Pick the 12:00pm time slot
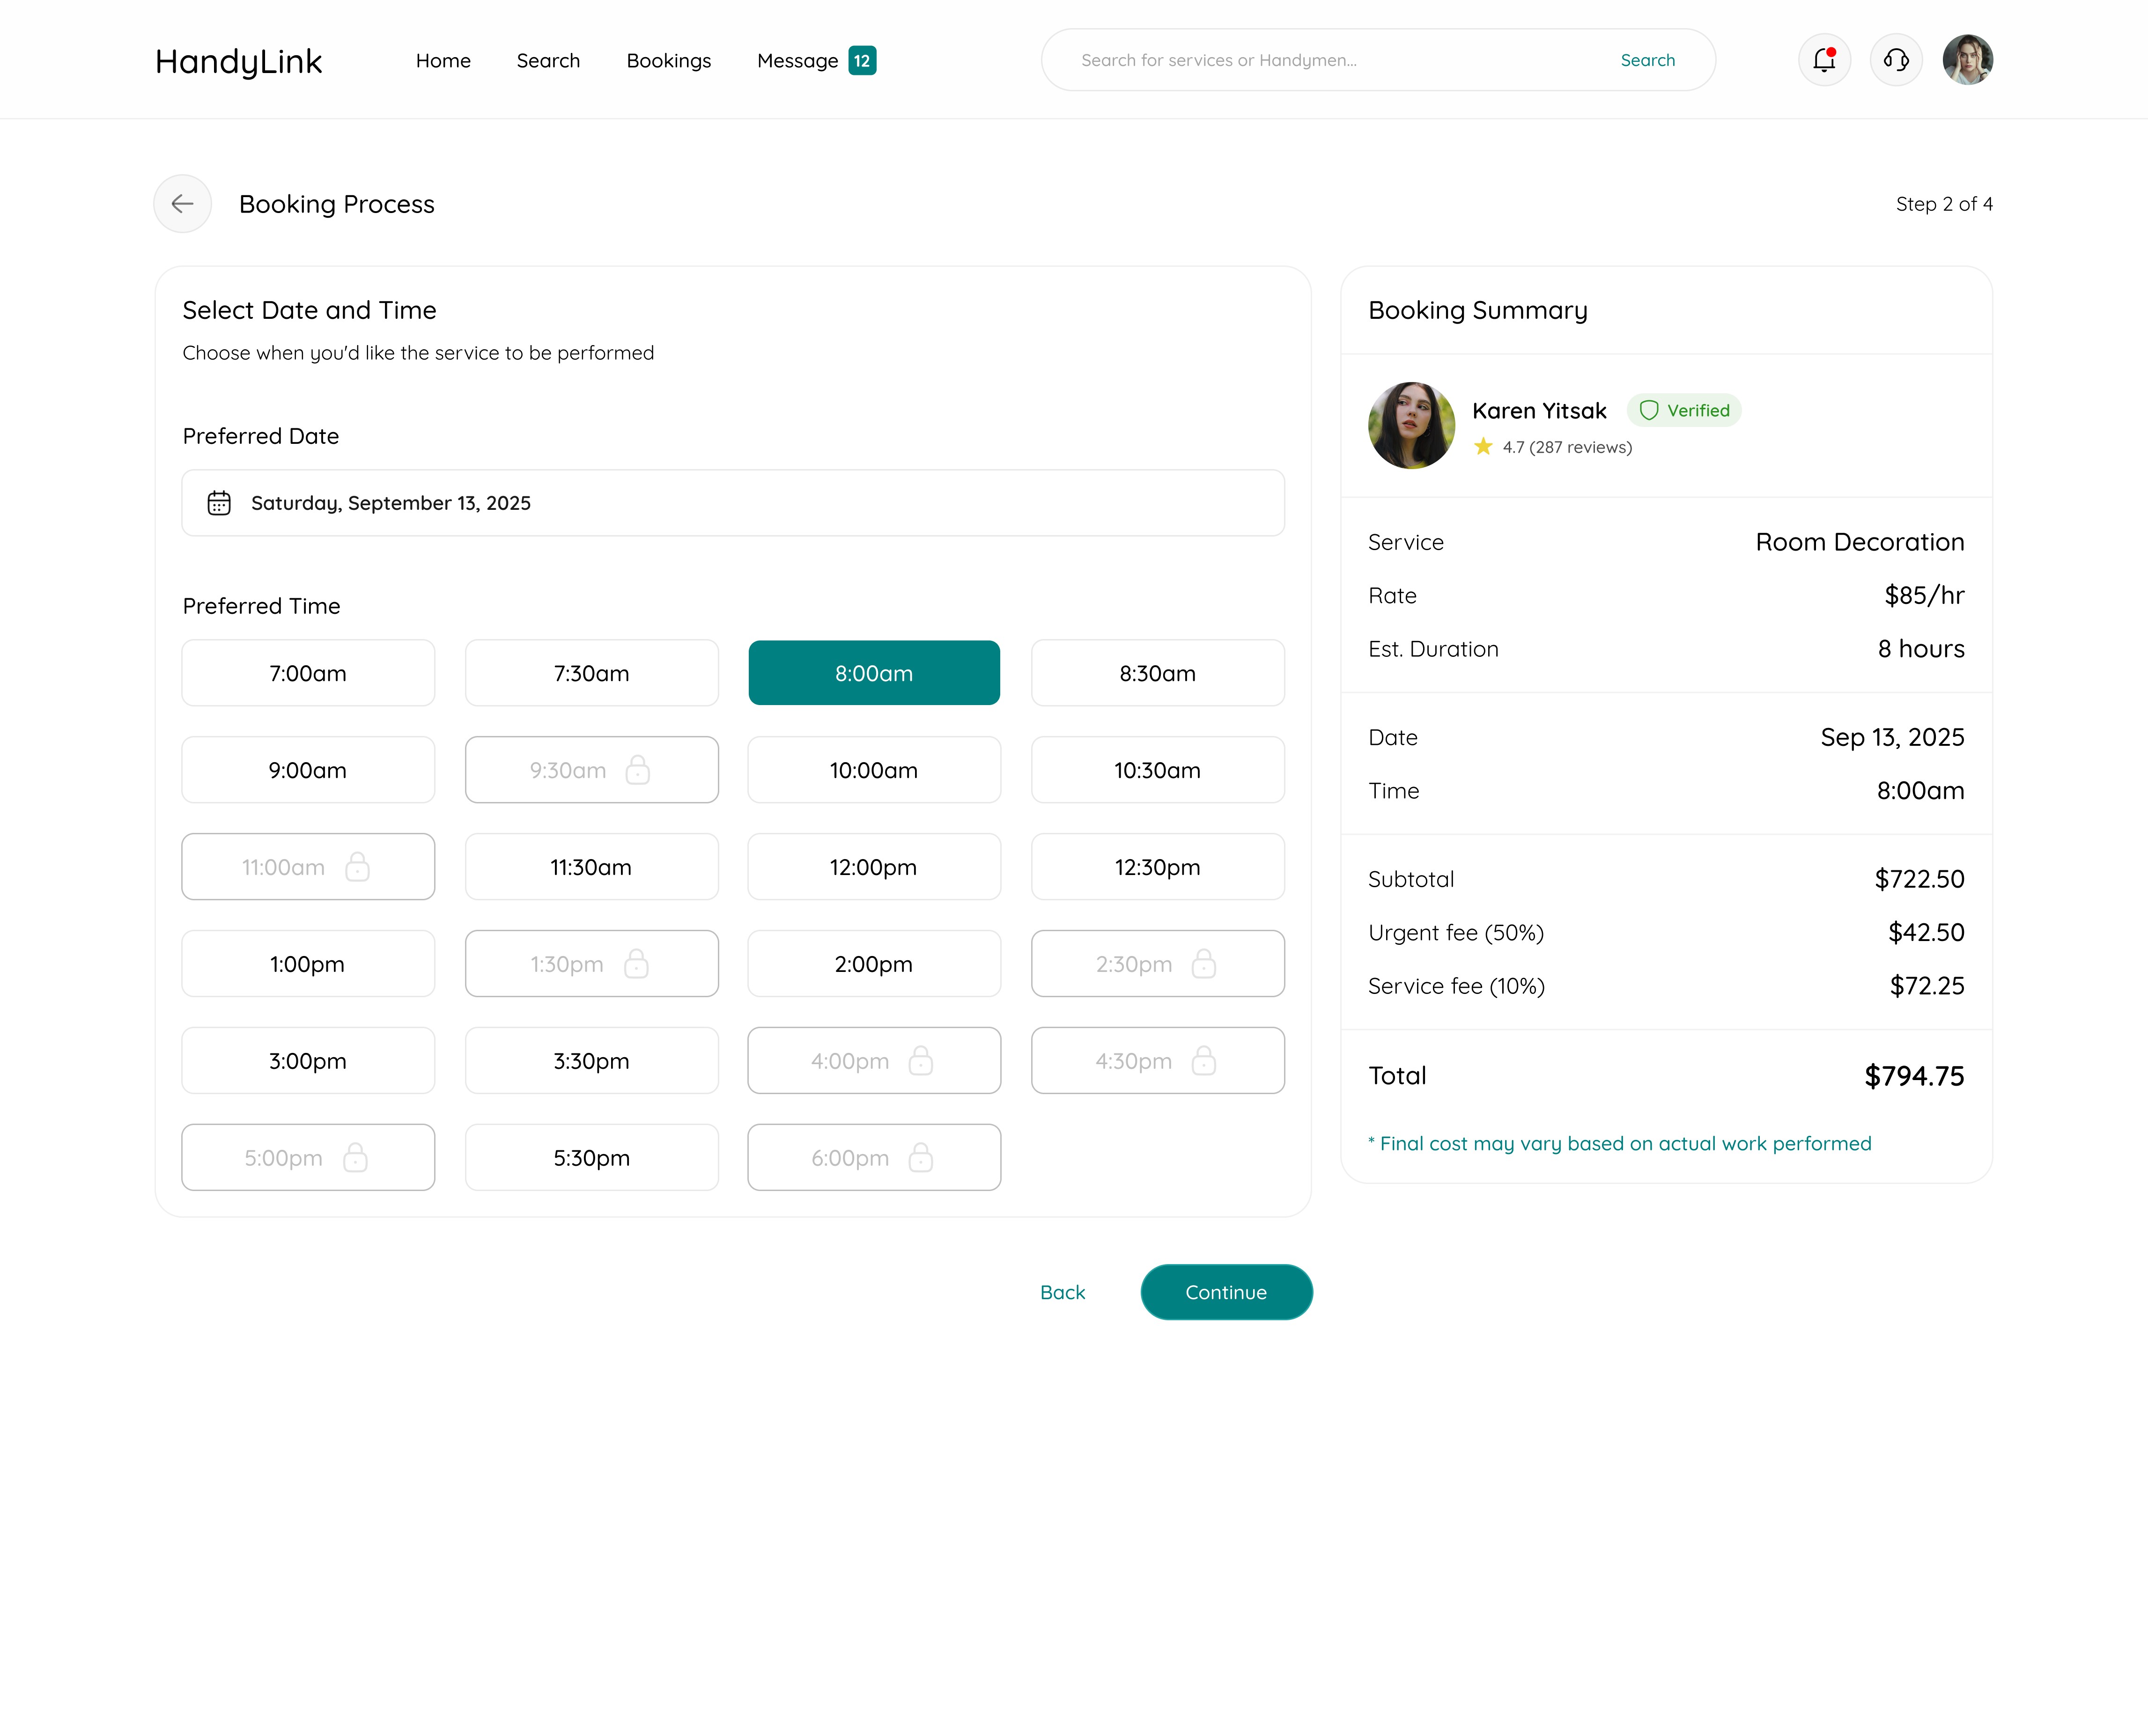This screenshot has width=2148, height=1736. pos(873,867)
